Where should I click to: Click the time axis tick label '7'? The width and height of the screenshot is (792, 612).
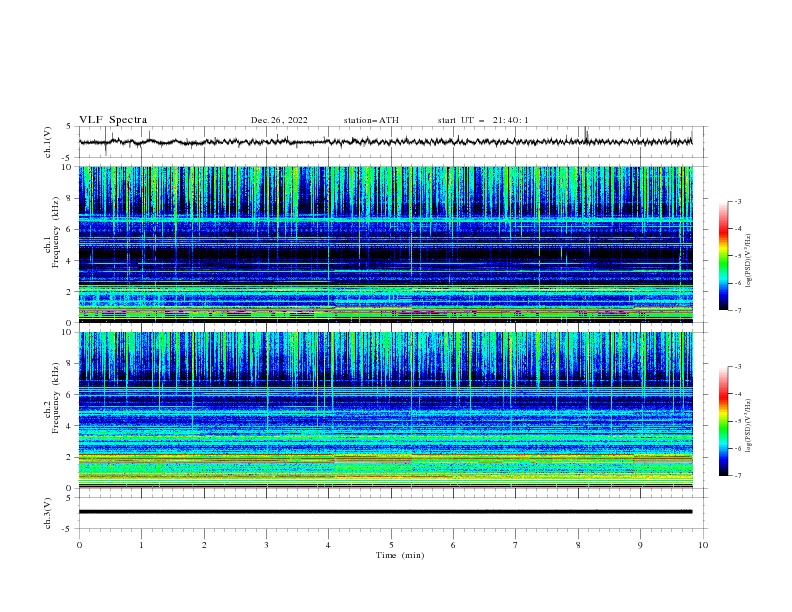click(x=516, y=545)
